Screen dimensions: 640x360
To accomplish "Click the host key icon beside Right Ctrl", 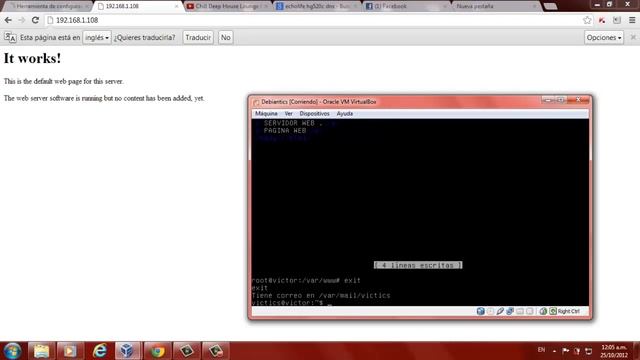I will (553, 311).
